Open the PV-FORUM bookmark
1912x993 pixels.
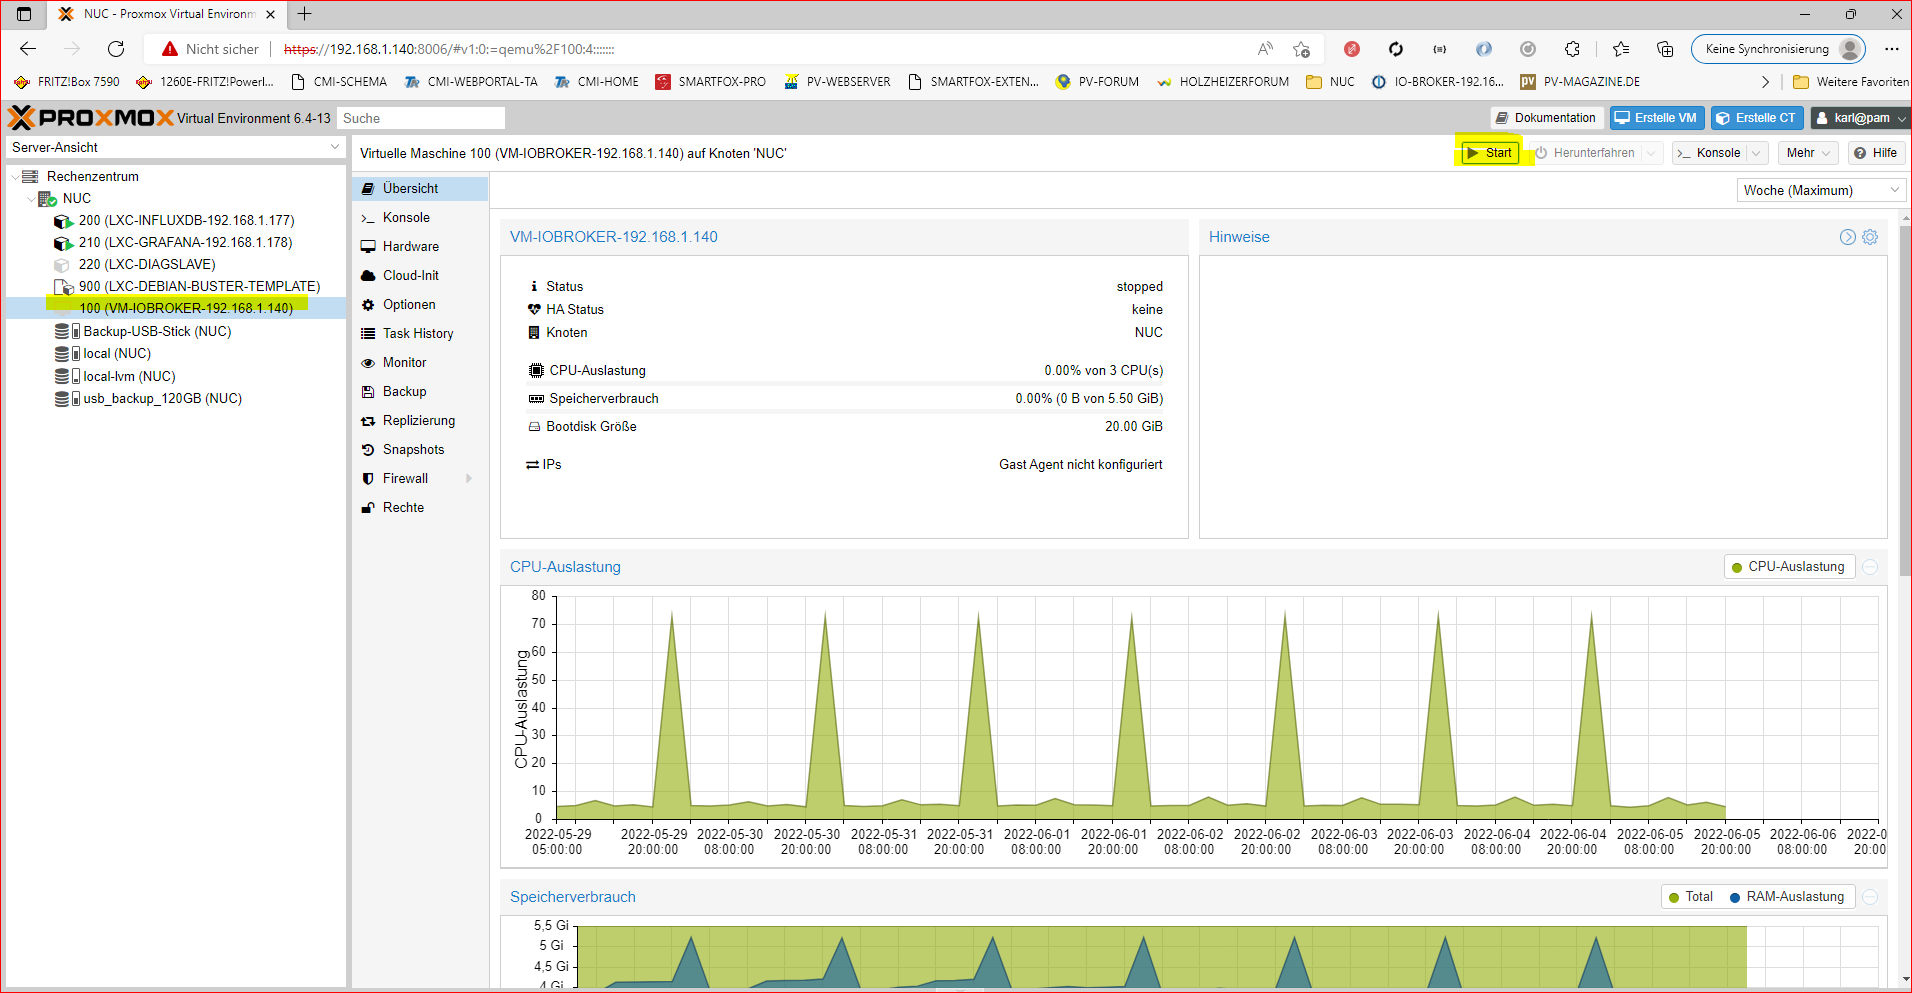[1097, 82]
